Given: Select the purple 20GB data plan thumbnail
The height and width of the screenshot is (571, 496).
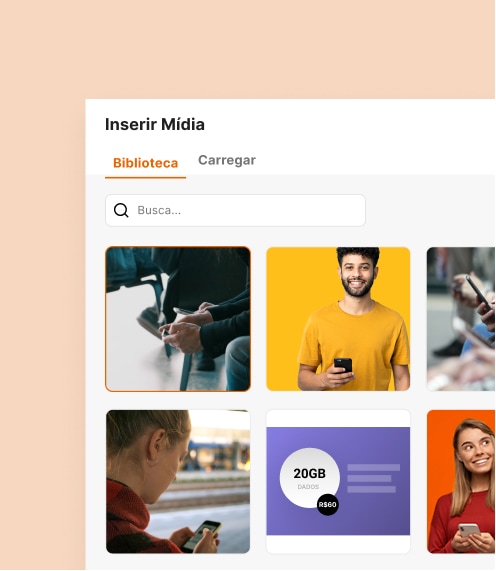Looking at the screenshot, I should 338,481.
